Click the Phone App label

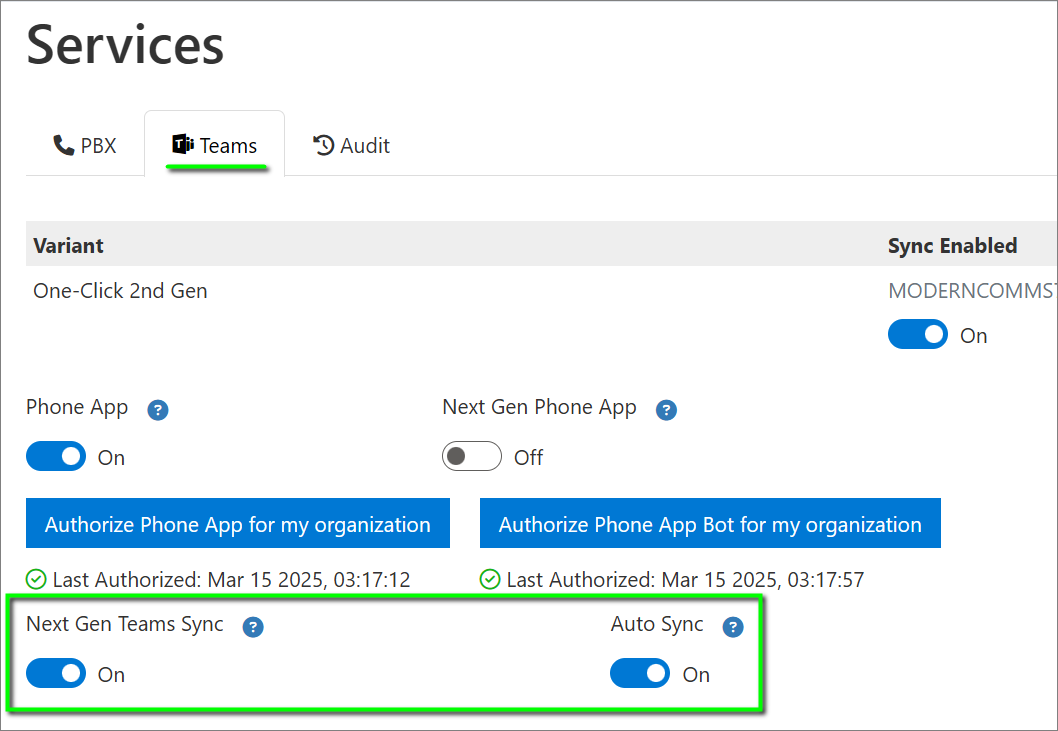pyautogui.click(x=77, y=408)
